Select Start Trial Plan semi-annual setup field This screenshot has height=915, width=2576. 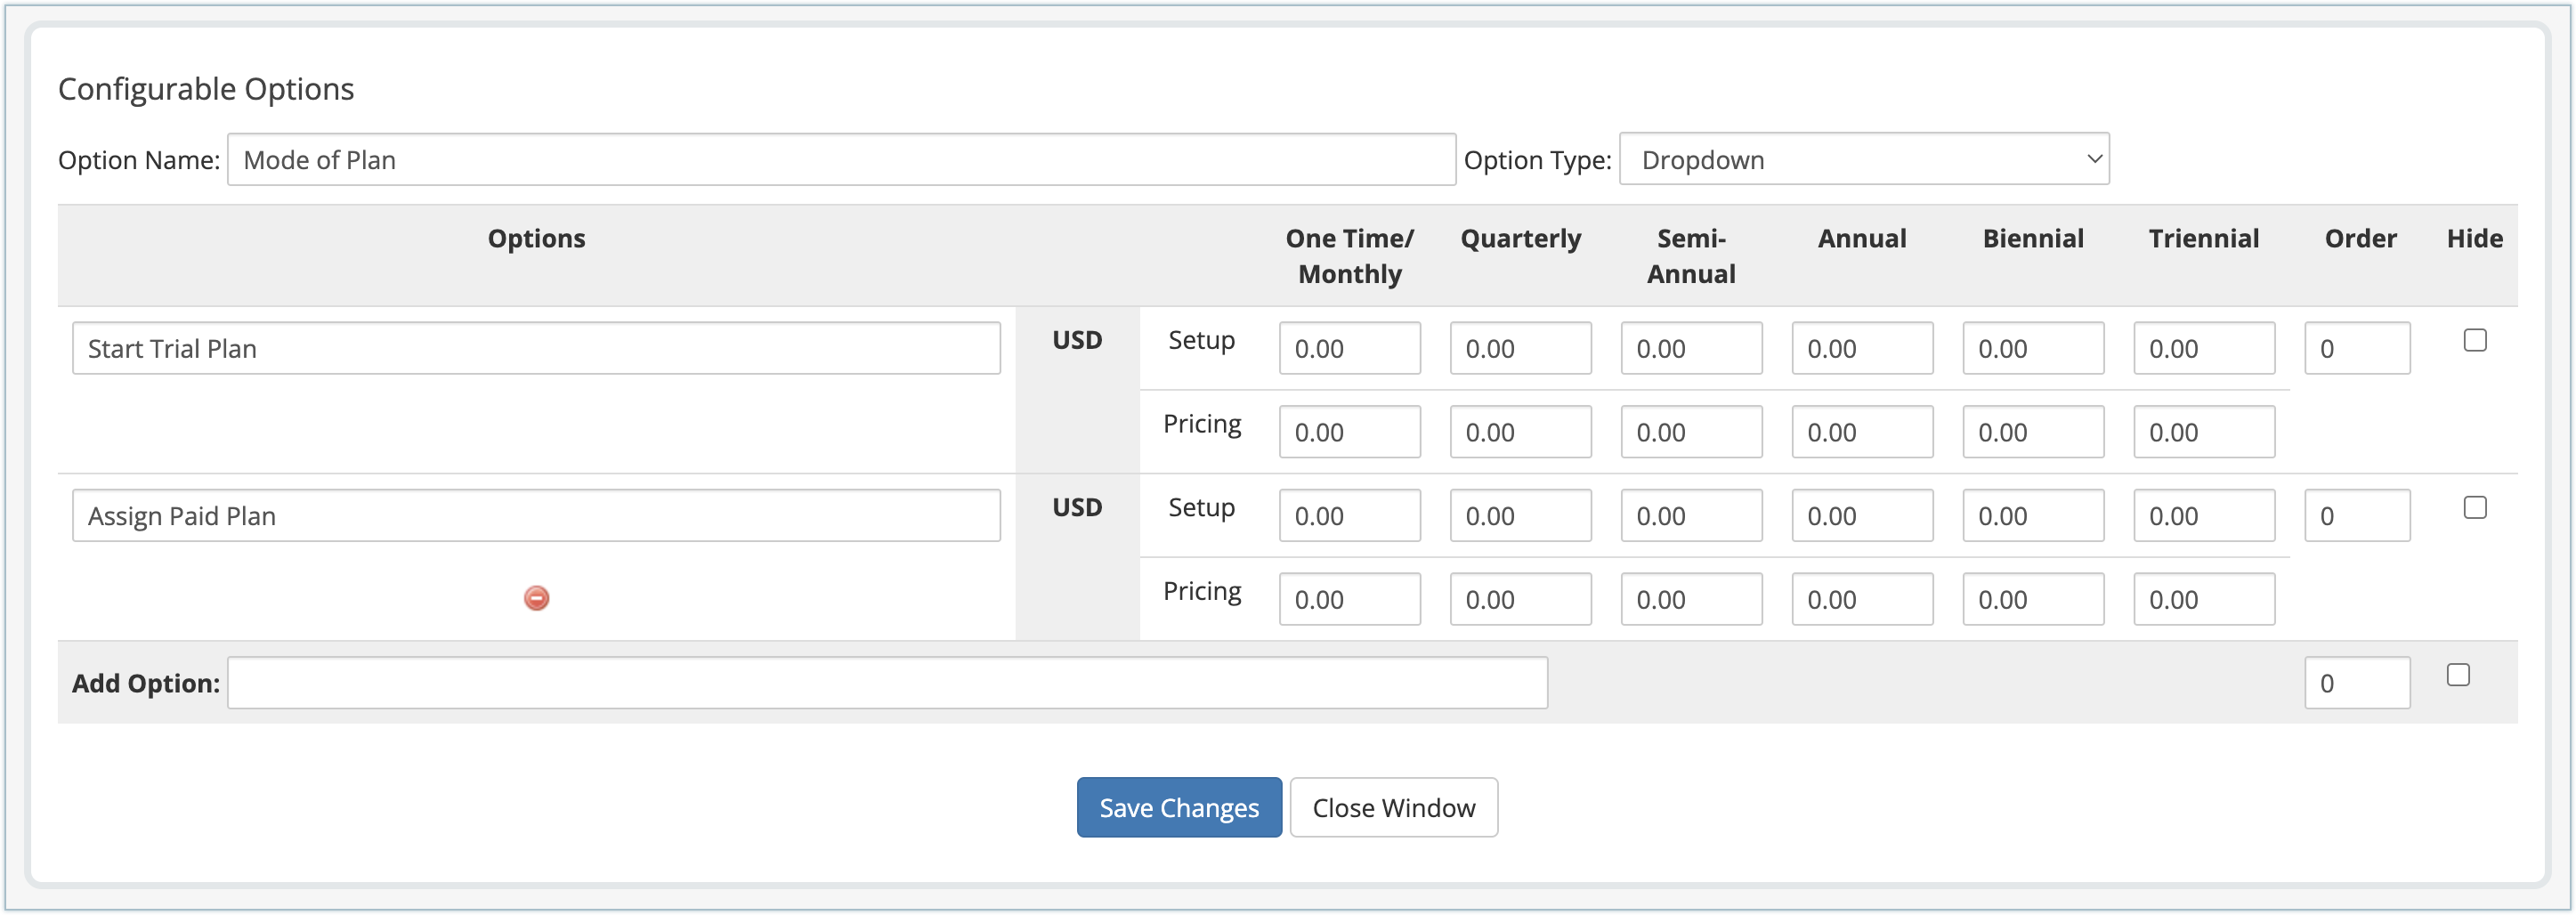coord(1691,348)
